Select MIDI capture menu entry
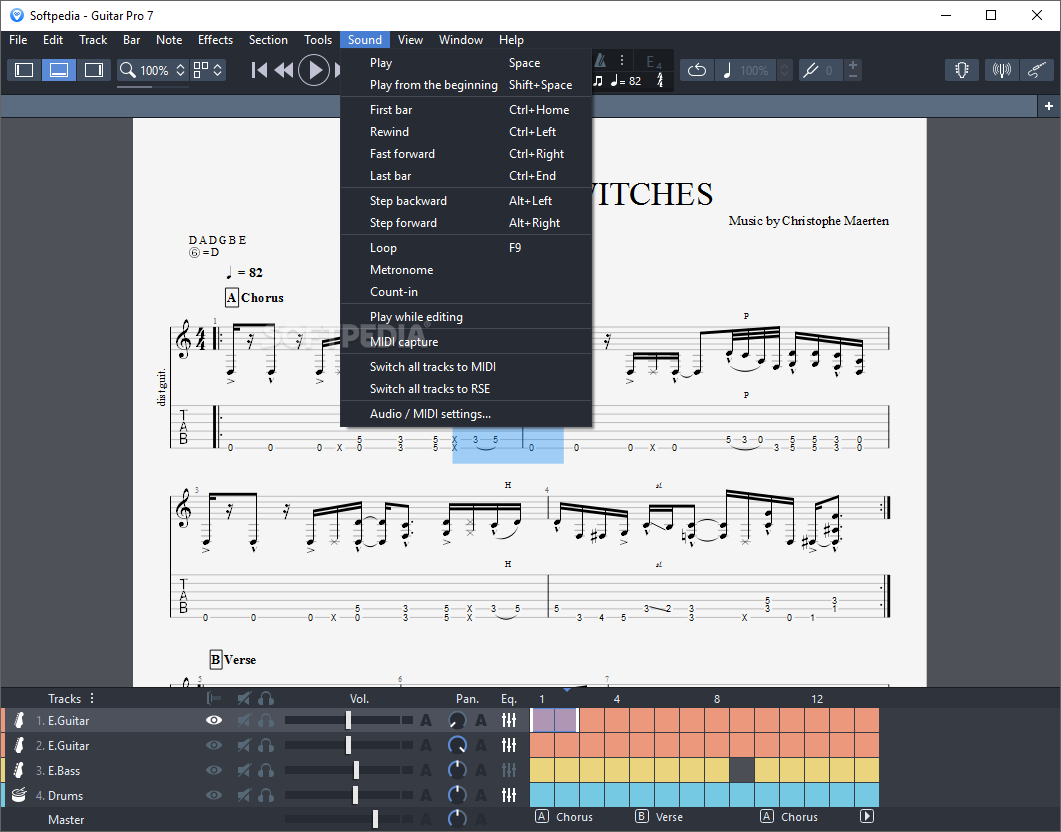The image size is (1061, 832). (x=466, y=342)
